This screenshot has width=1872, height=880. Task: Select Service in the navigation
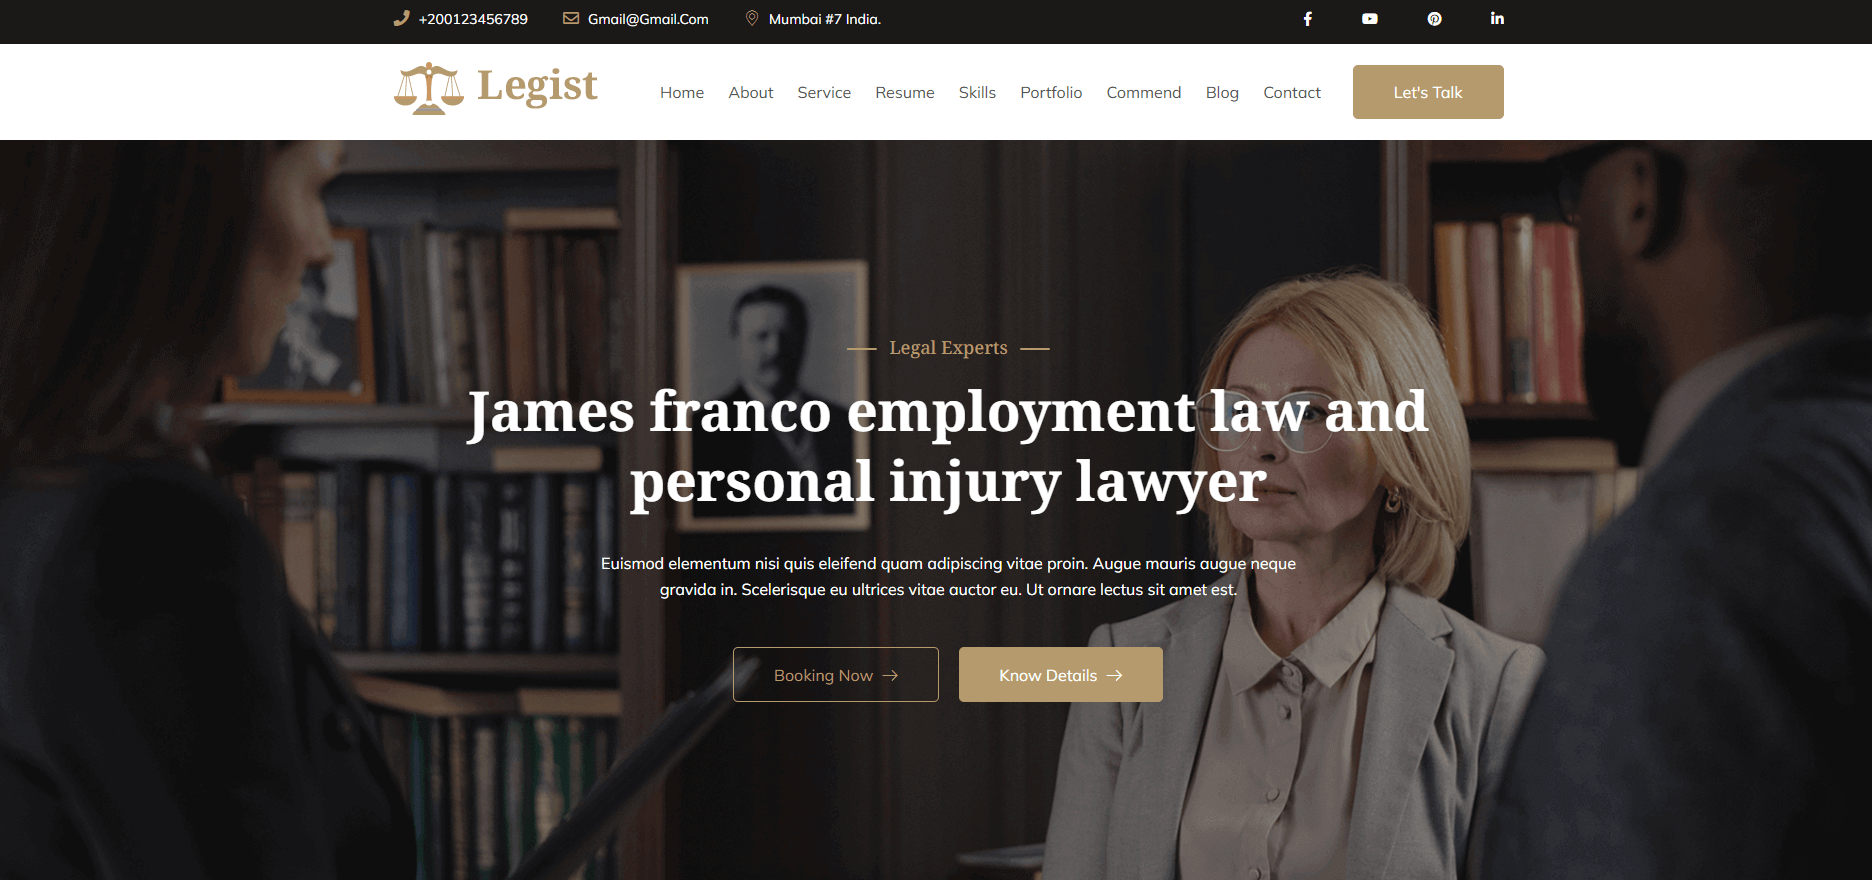click(x=824, y=92)
